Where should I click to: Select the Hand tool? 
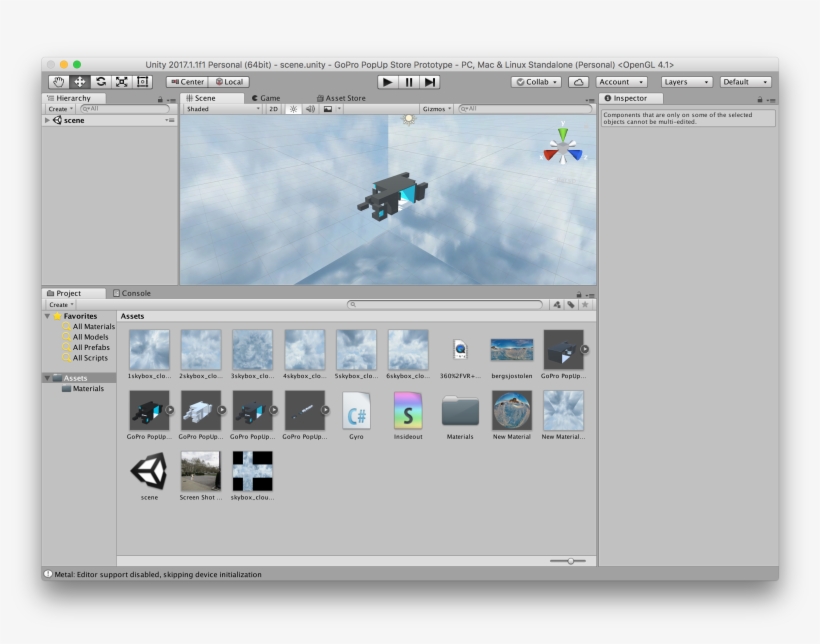pos(60,82)
